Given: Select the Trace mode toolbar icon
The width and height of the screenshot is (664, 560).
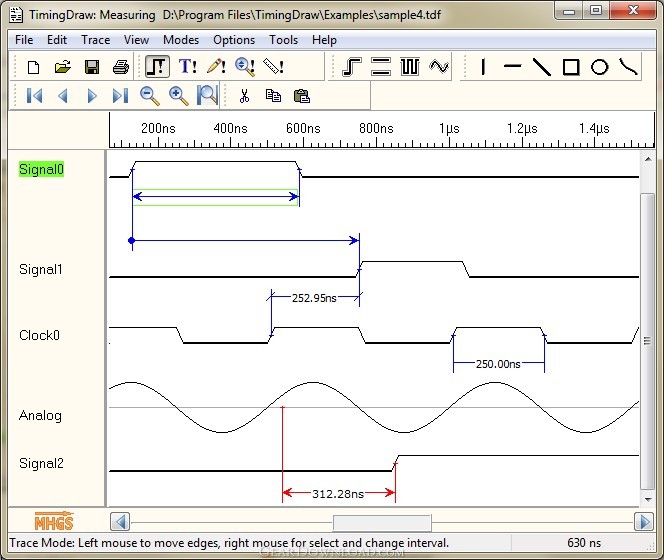Looking at the screenshot, I should [158, 67].
